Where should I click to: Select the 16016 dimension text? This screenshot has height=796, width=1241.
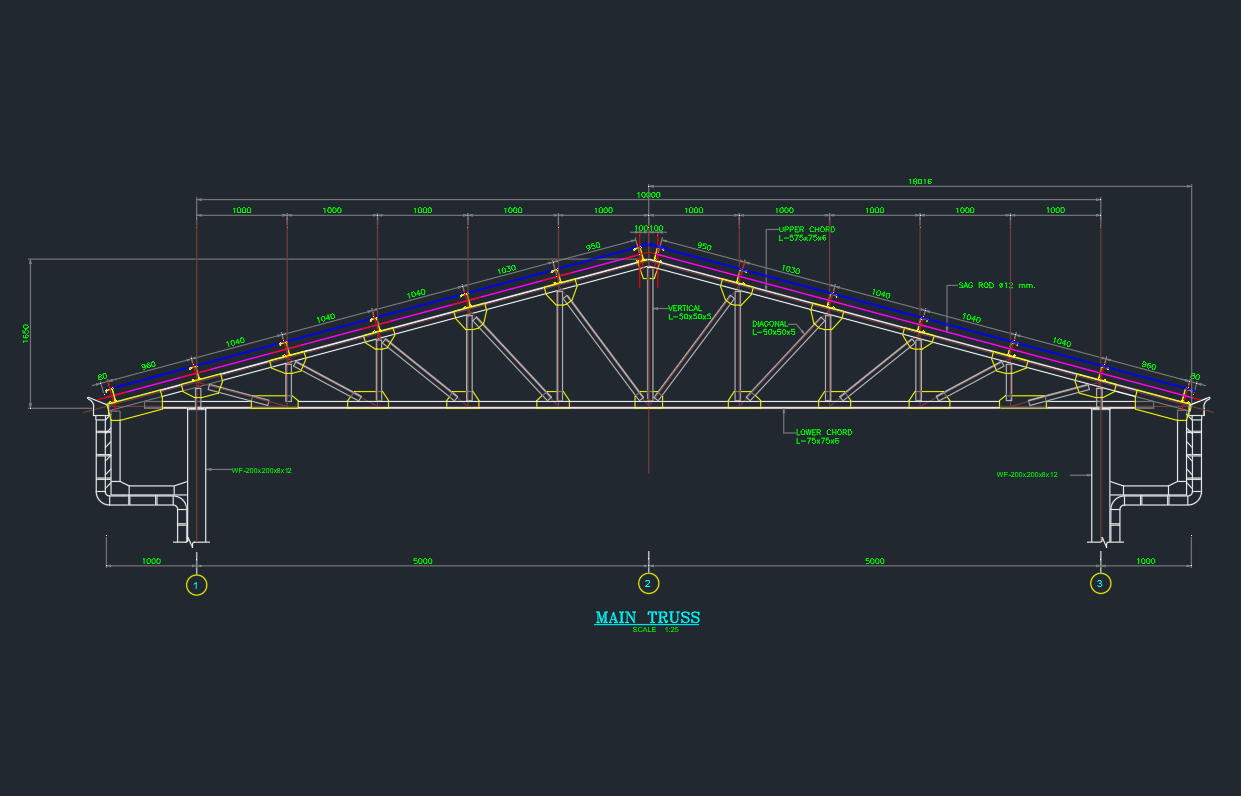click(x=920, y=182)
